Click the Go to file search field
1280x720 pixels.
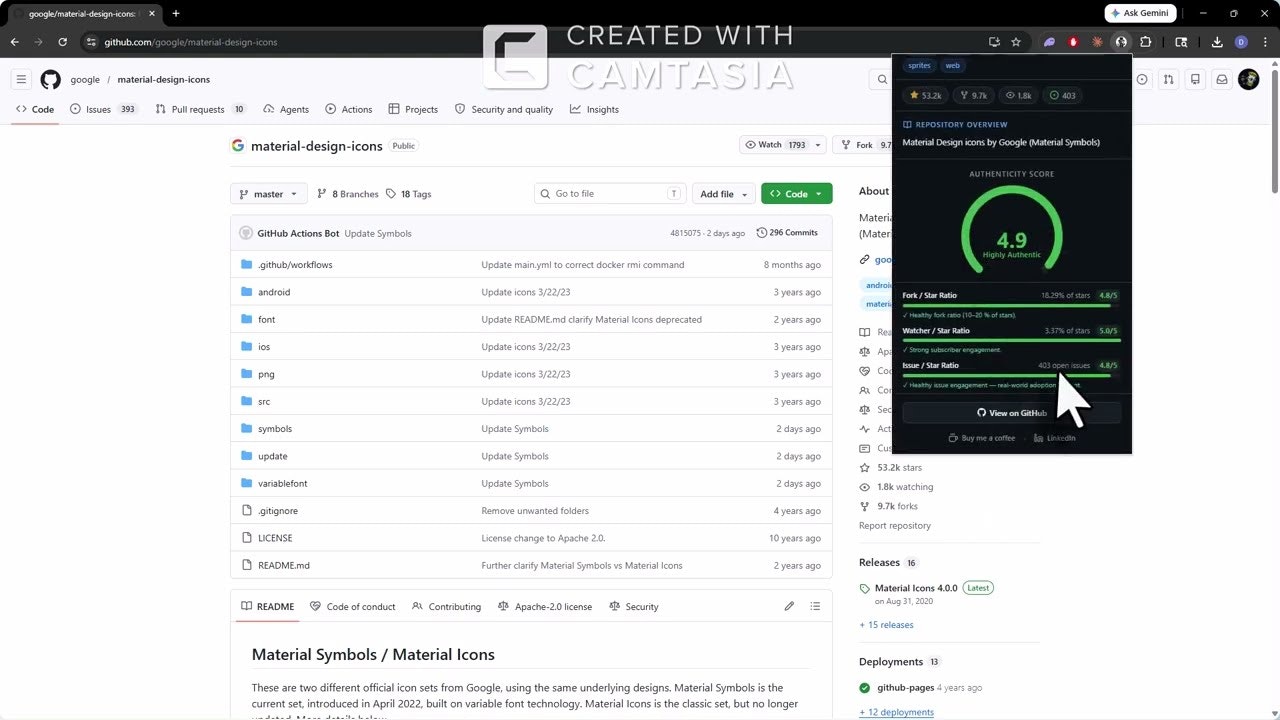(x=610, y=194)
